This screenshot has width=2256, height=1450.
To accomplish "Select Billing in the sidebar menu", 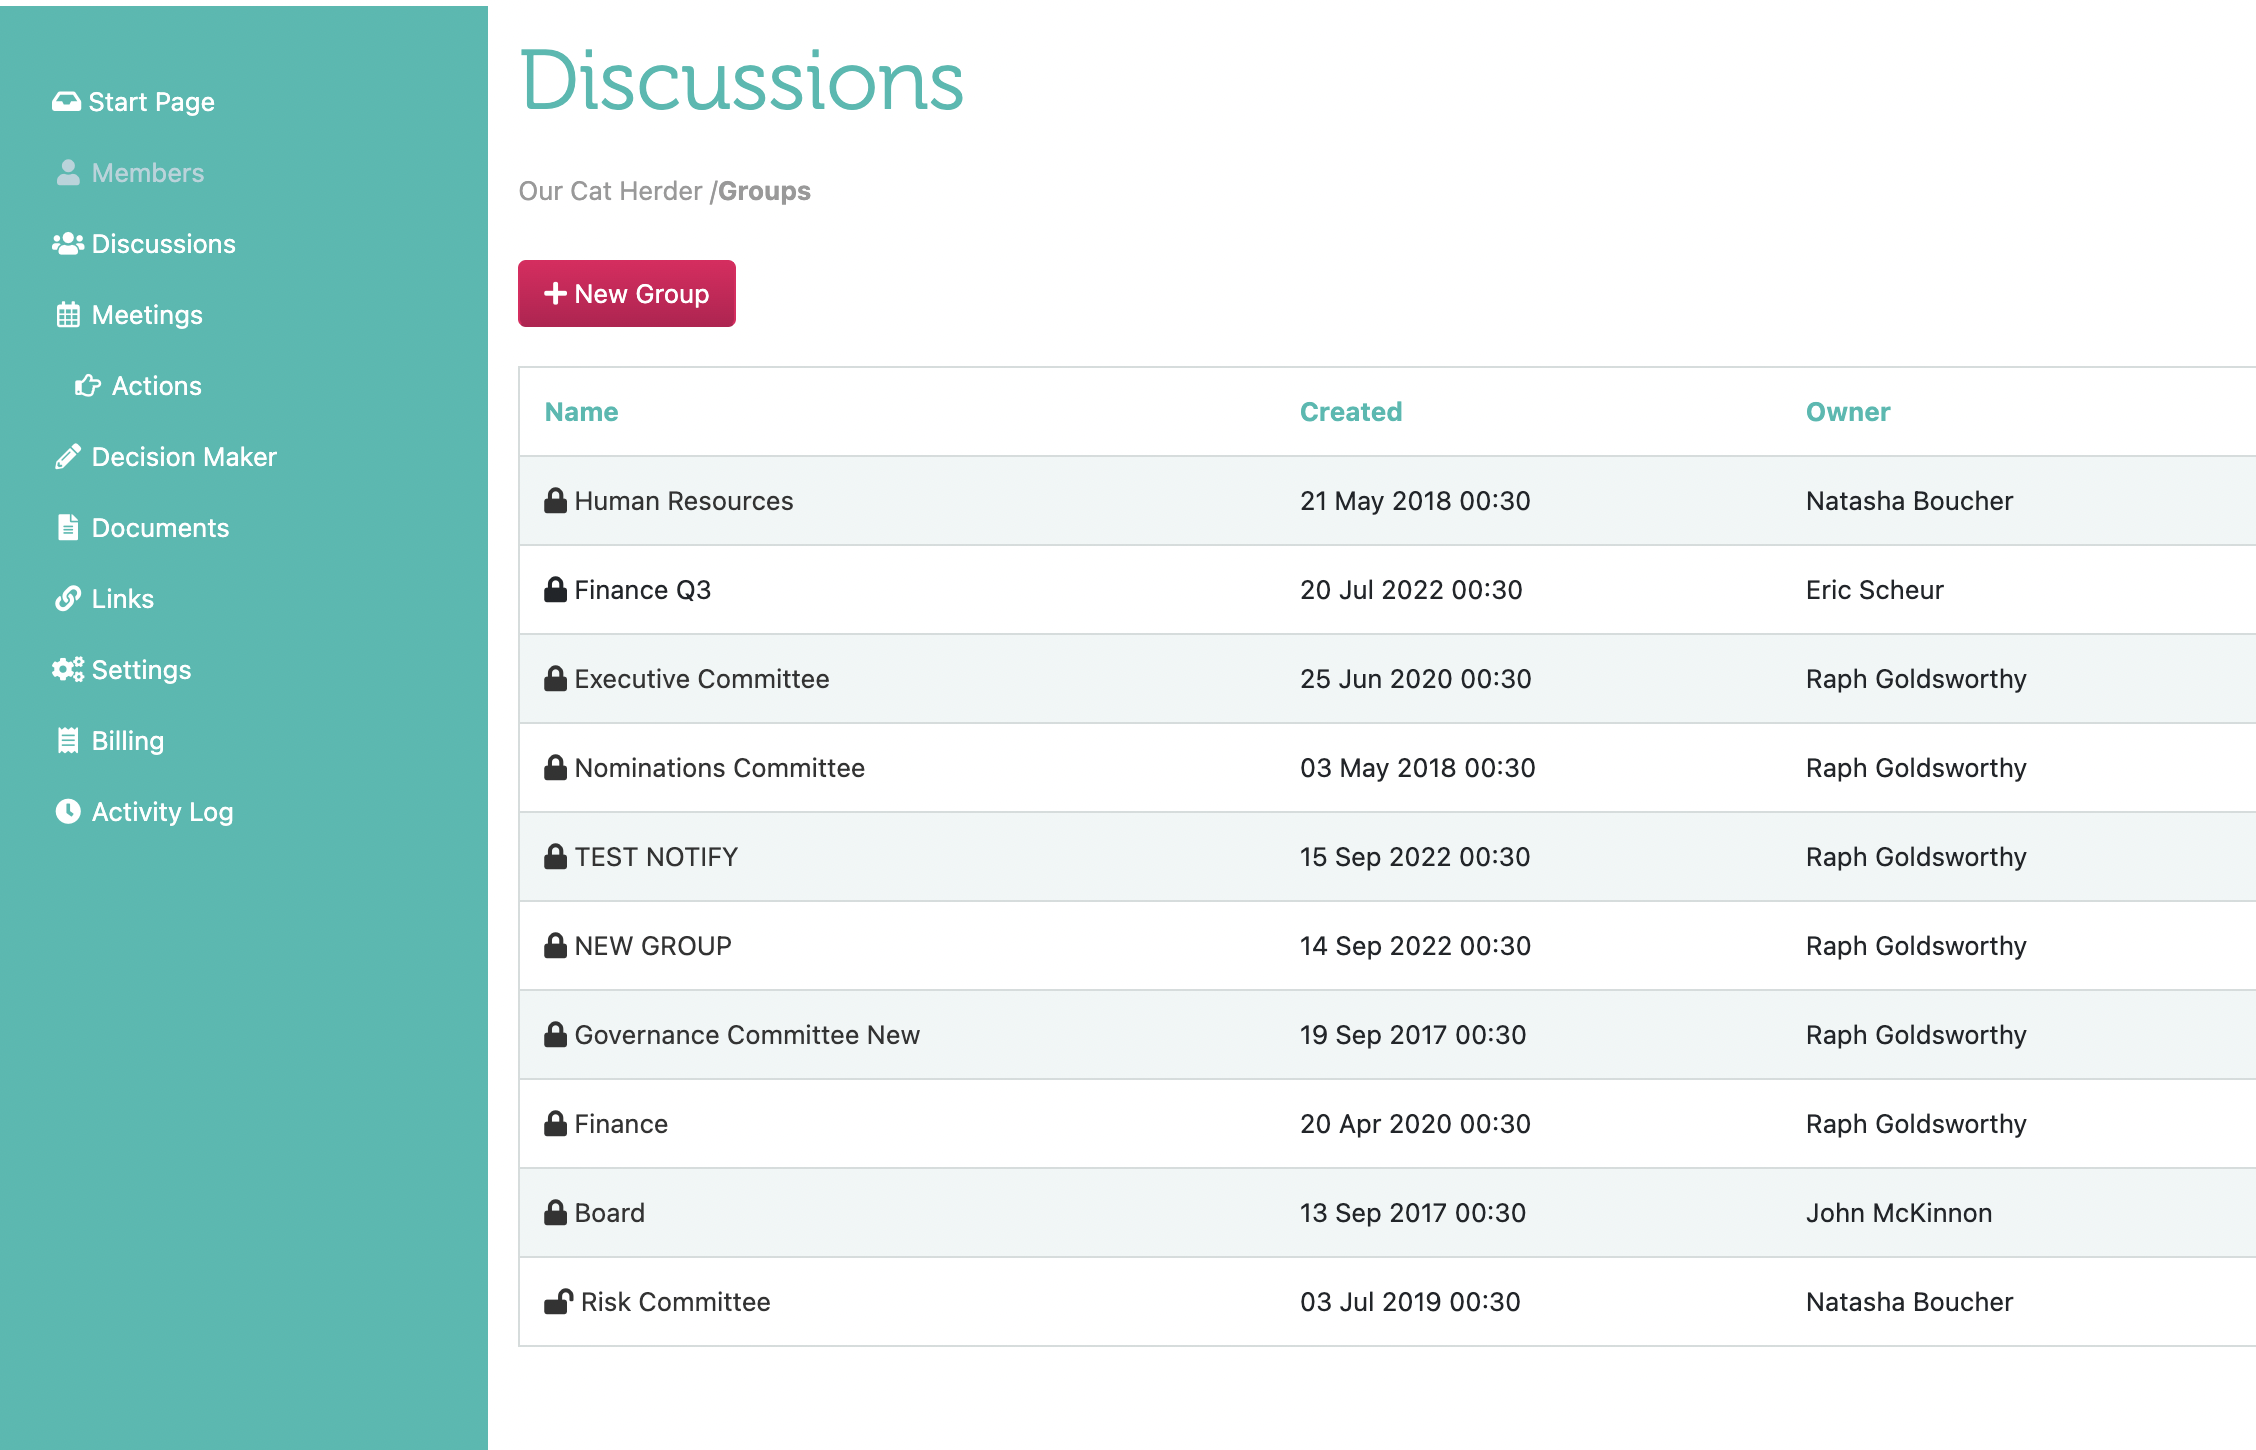I will tap(127, 740).
